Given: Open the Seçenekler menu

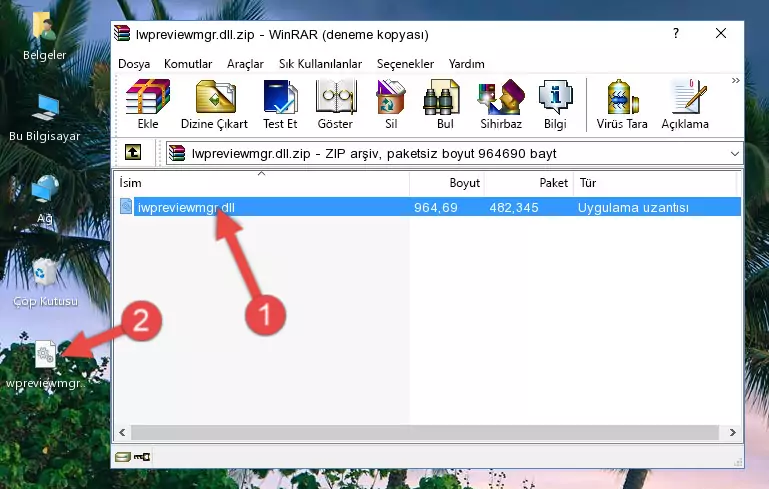Looking at the screenshot, I should [x=405, y=64].
